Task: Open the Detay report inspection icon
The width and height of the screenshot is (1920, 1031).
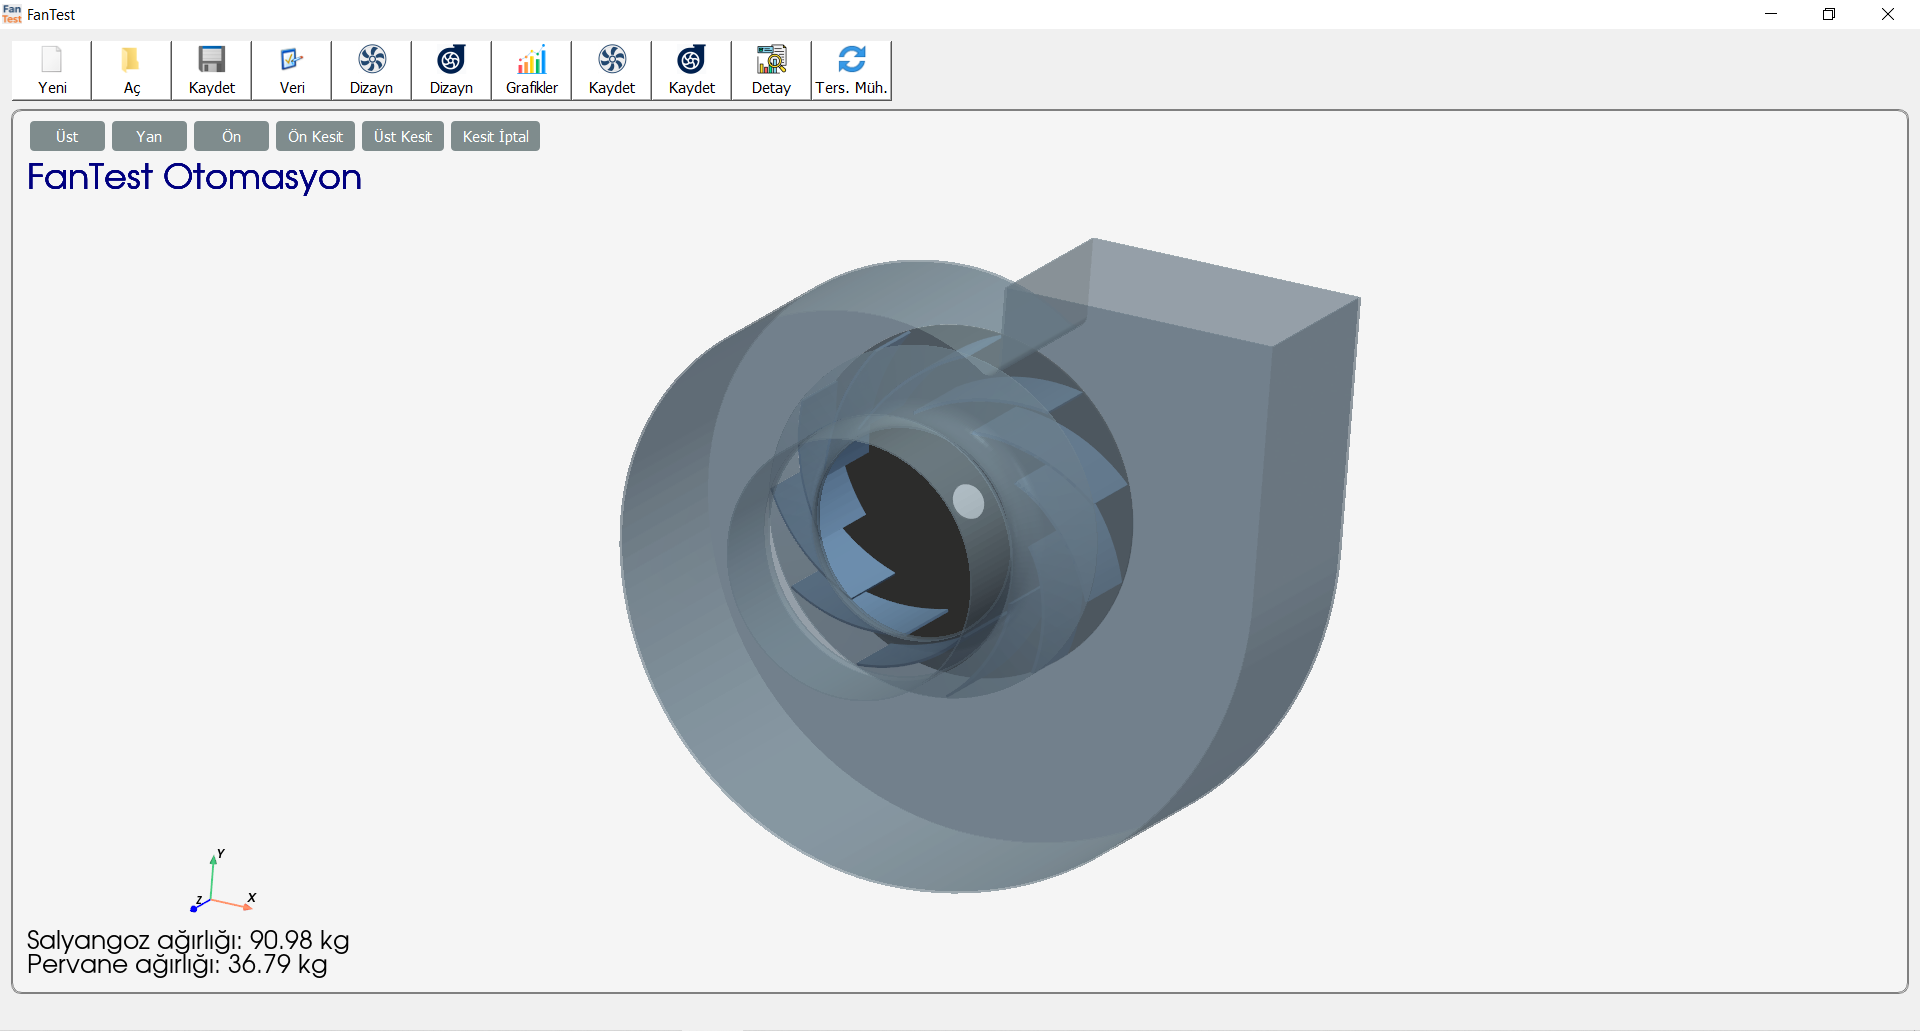Action: tap(770, 70)
